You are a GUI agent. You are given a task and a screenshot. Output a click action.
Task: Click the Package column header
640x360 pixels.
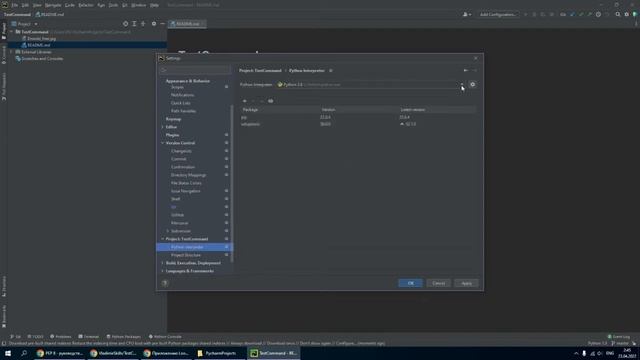click(x=250, y=110)
